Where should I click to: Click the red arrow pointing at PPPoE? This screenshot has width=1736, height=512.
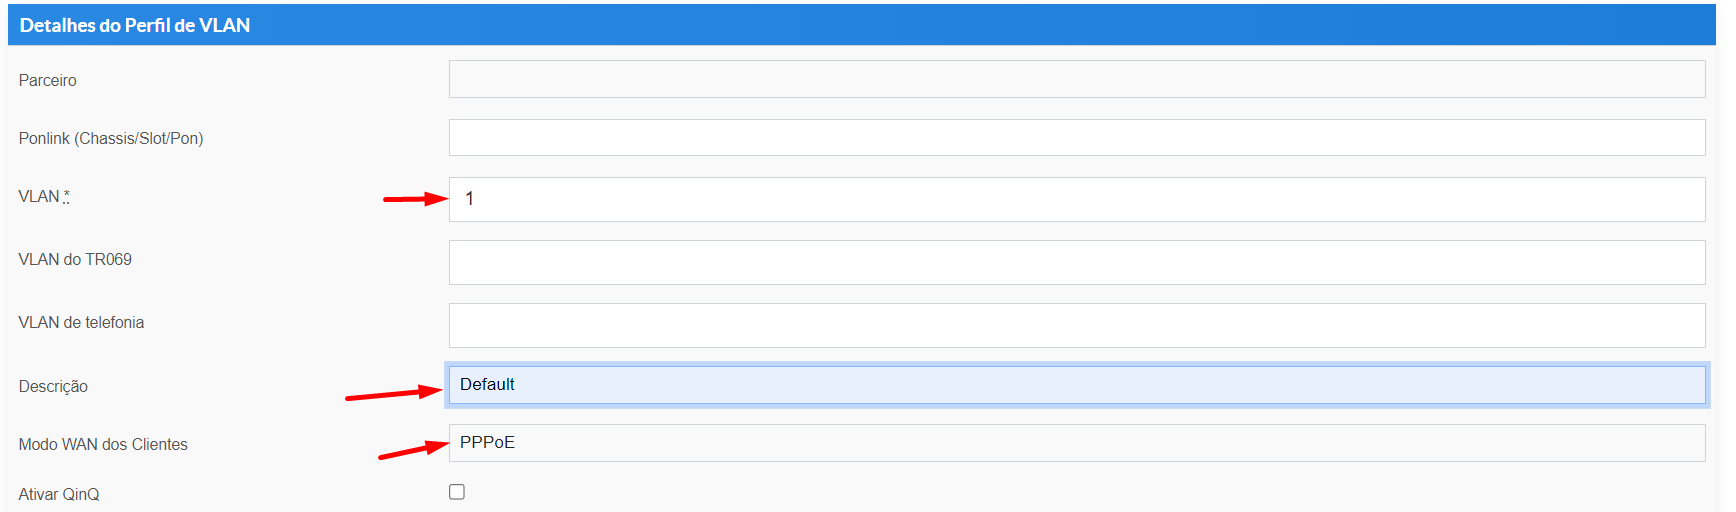[x=413, y=450]
